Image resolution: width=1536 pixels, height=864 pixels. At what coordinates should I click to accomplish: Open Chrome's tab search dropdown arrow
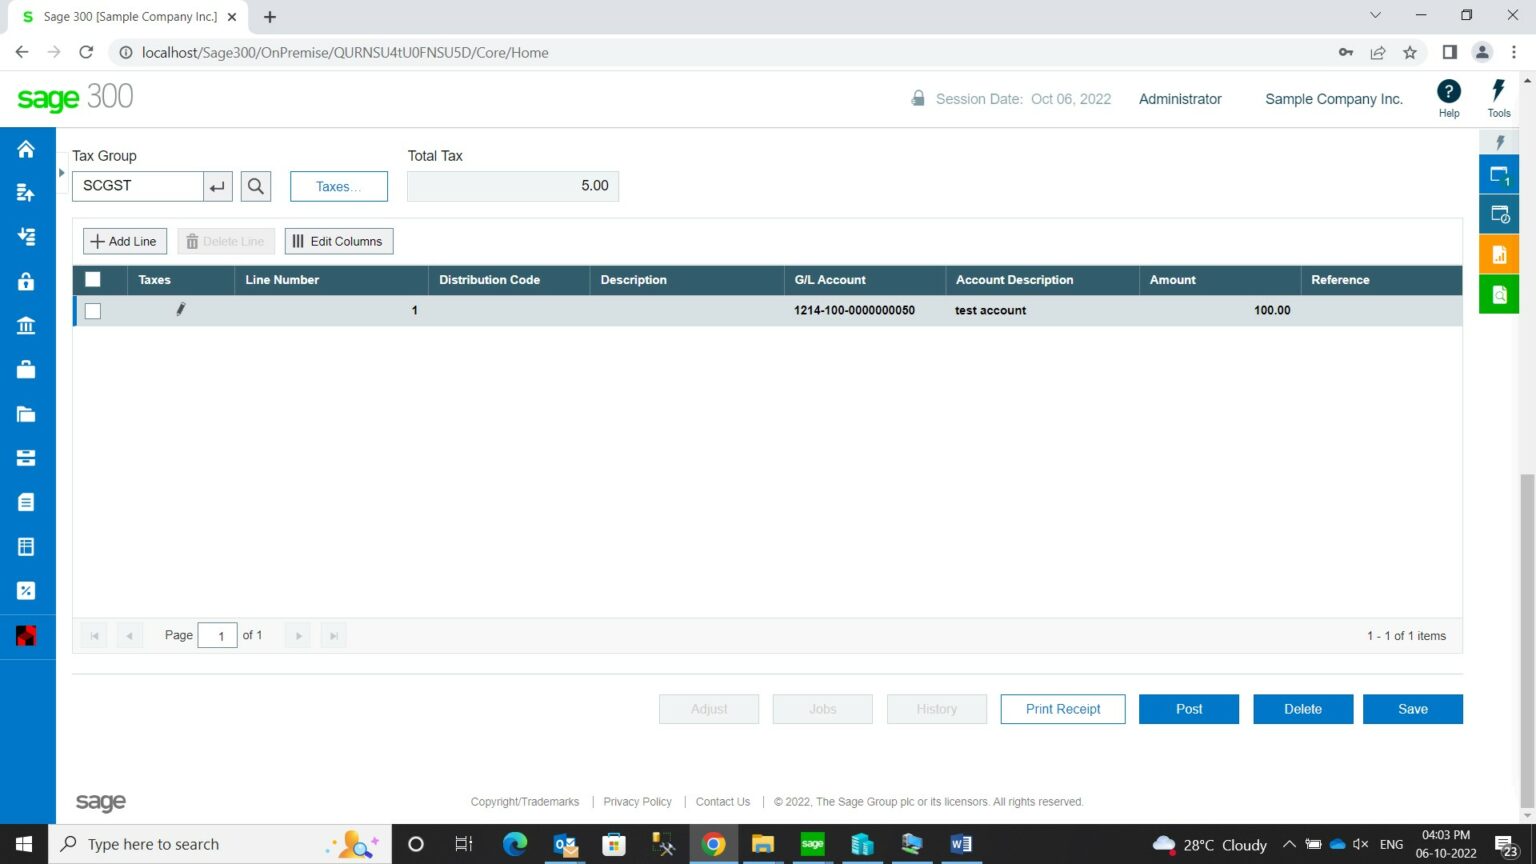click(1375, 16)
